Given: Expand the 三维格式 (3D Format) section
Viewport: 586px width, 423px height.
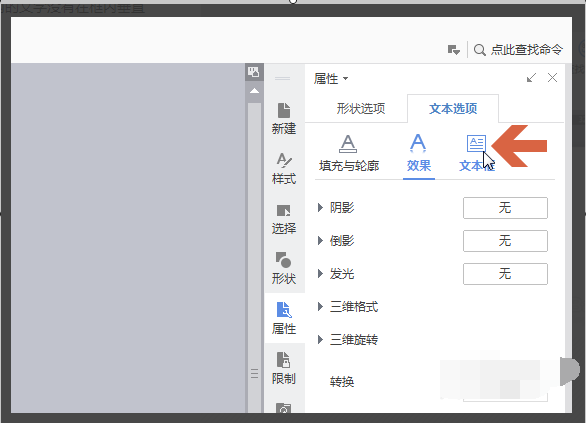Looking at the screenshot, I should 320,307.
